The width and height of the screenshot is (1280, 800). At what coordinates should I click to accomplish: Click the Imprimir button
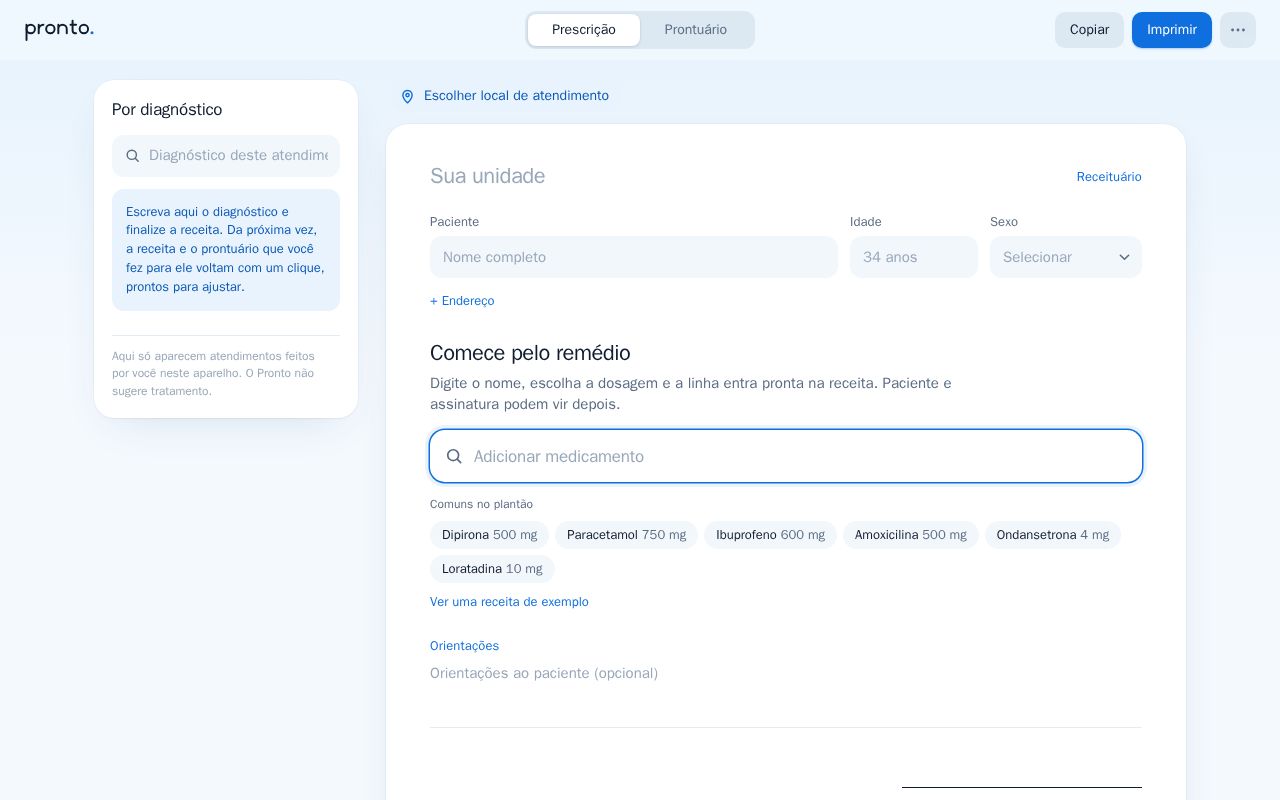1172,30
